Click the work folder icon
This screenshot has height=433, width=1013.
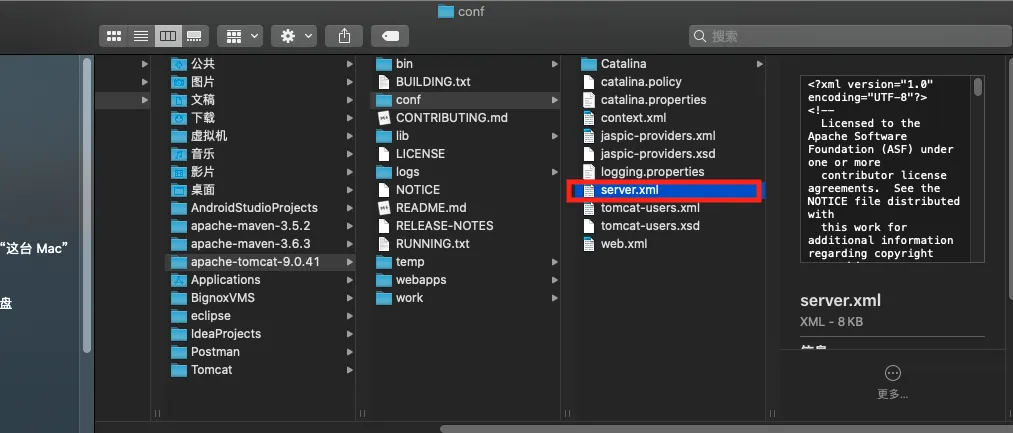coord(384,298)
